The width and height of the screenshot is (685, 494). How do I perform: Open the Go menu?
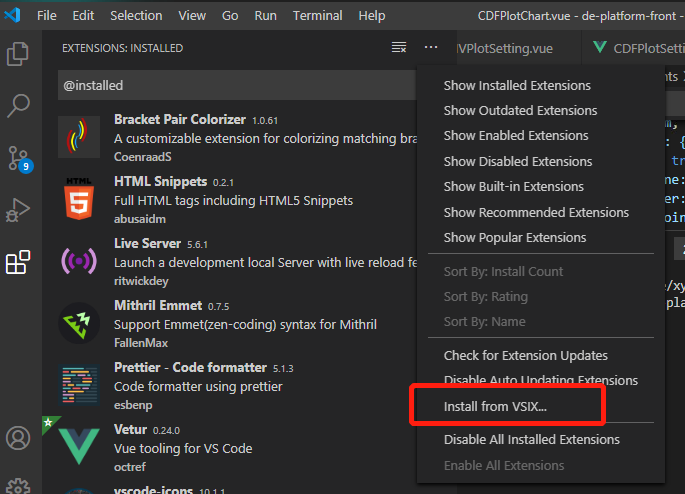pos(230,16)
